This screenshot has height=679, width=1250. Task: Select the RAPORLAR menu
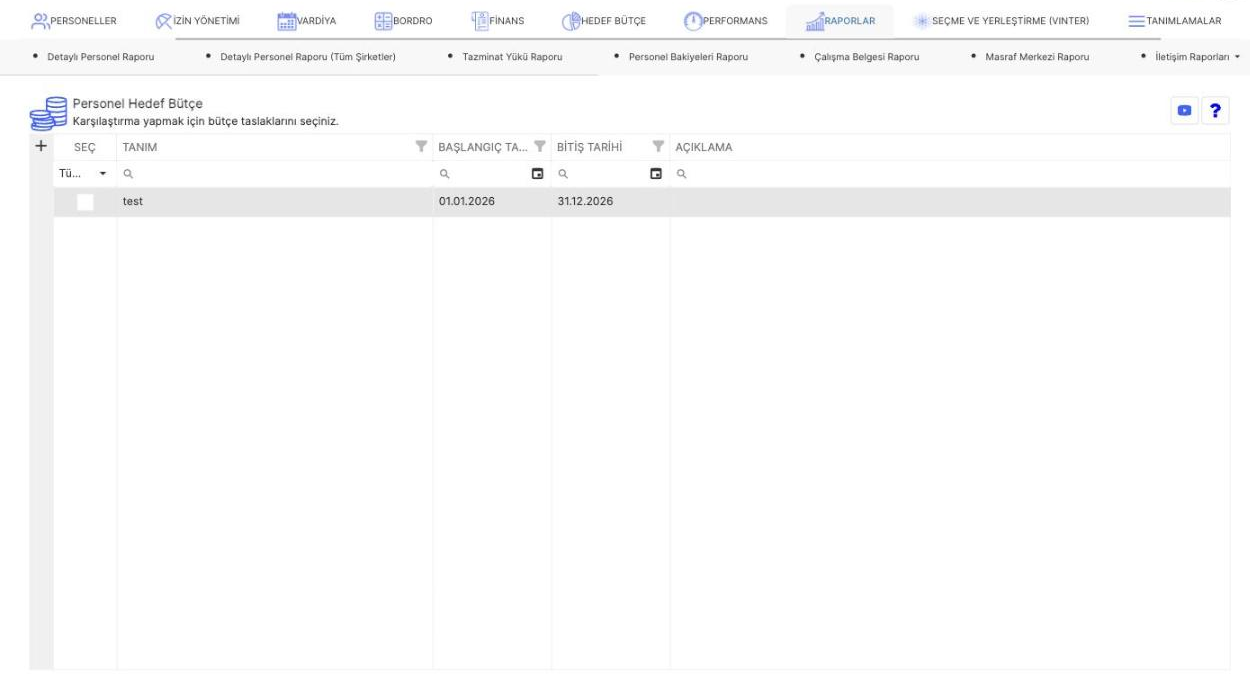840,21
